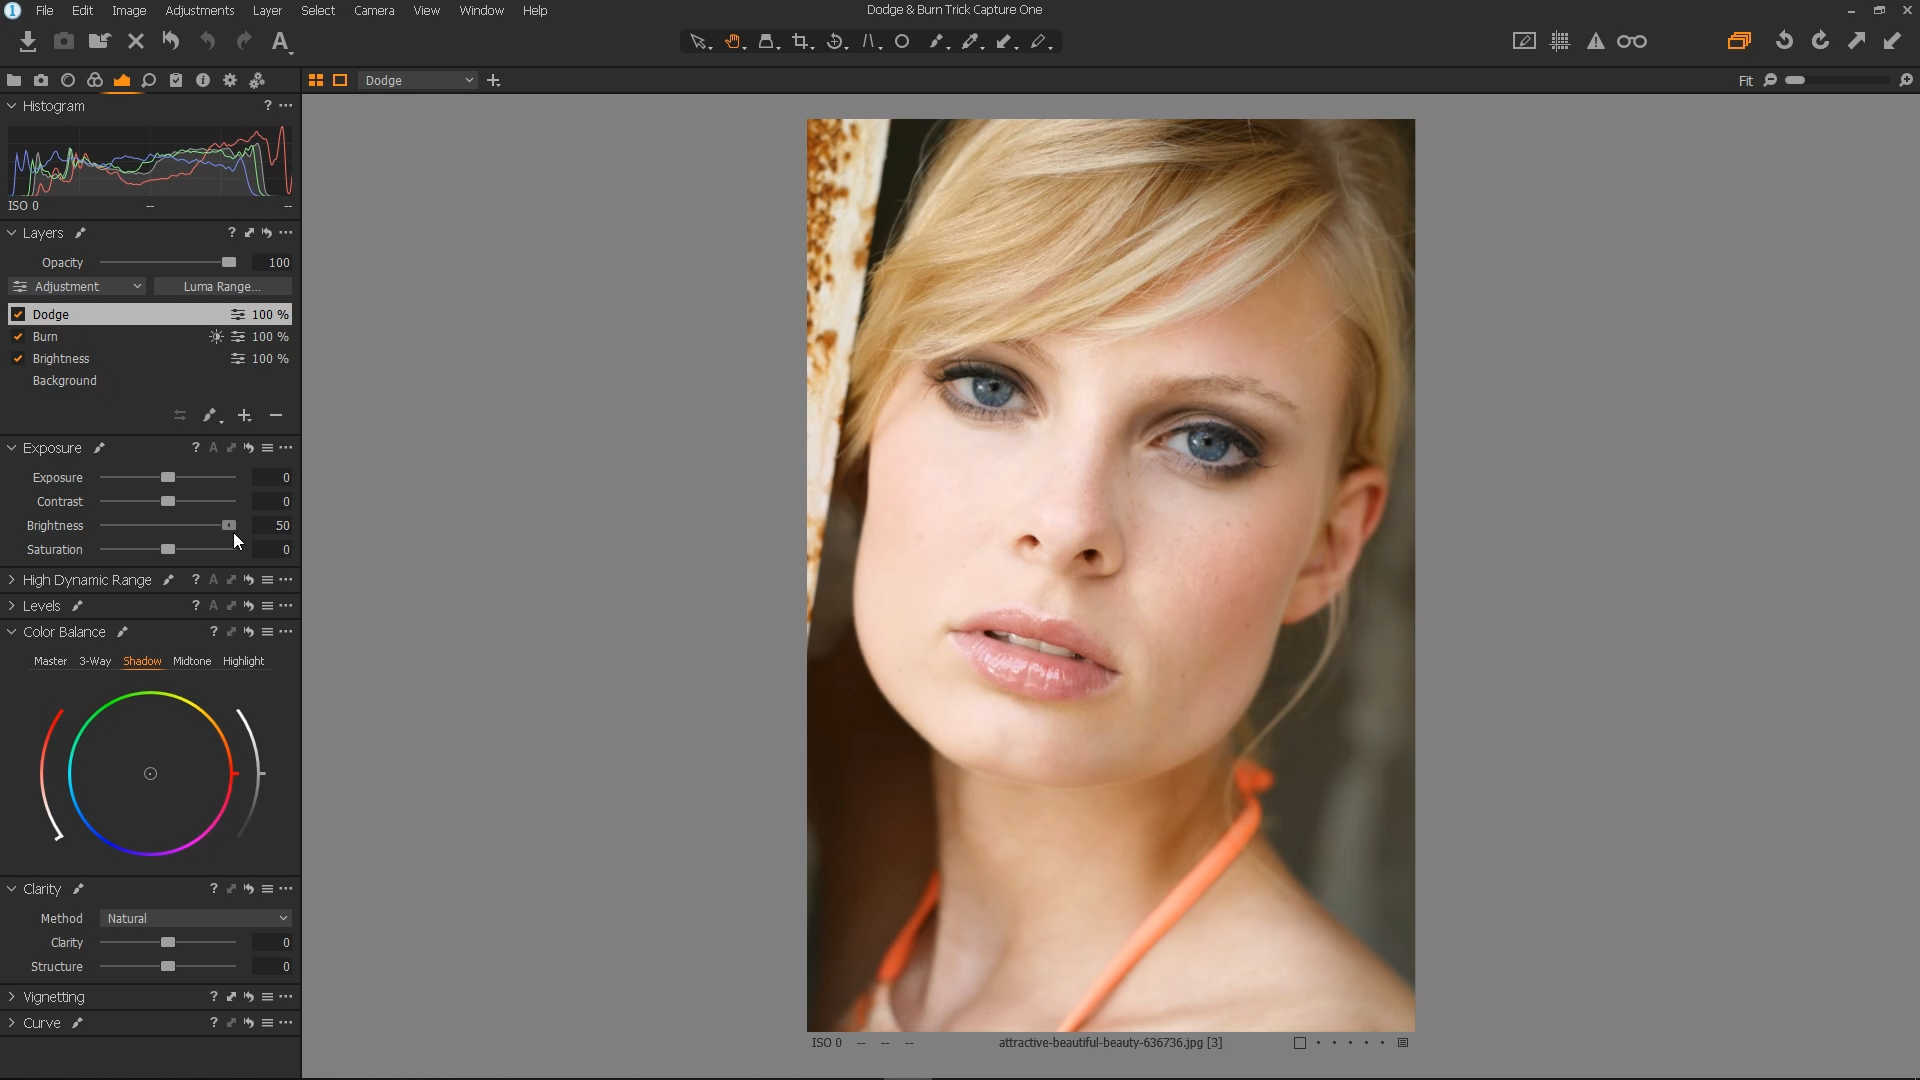Screen dimensions: 1920x1080
Task: Open the Adjustments menu
Action: (x=199, y=10)
